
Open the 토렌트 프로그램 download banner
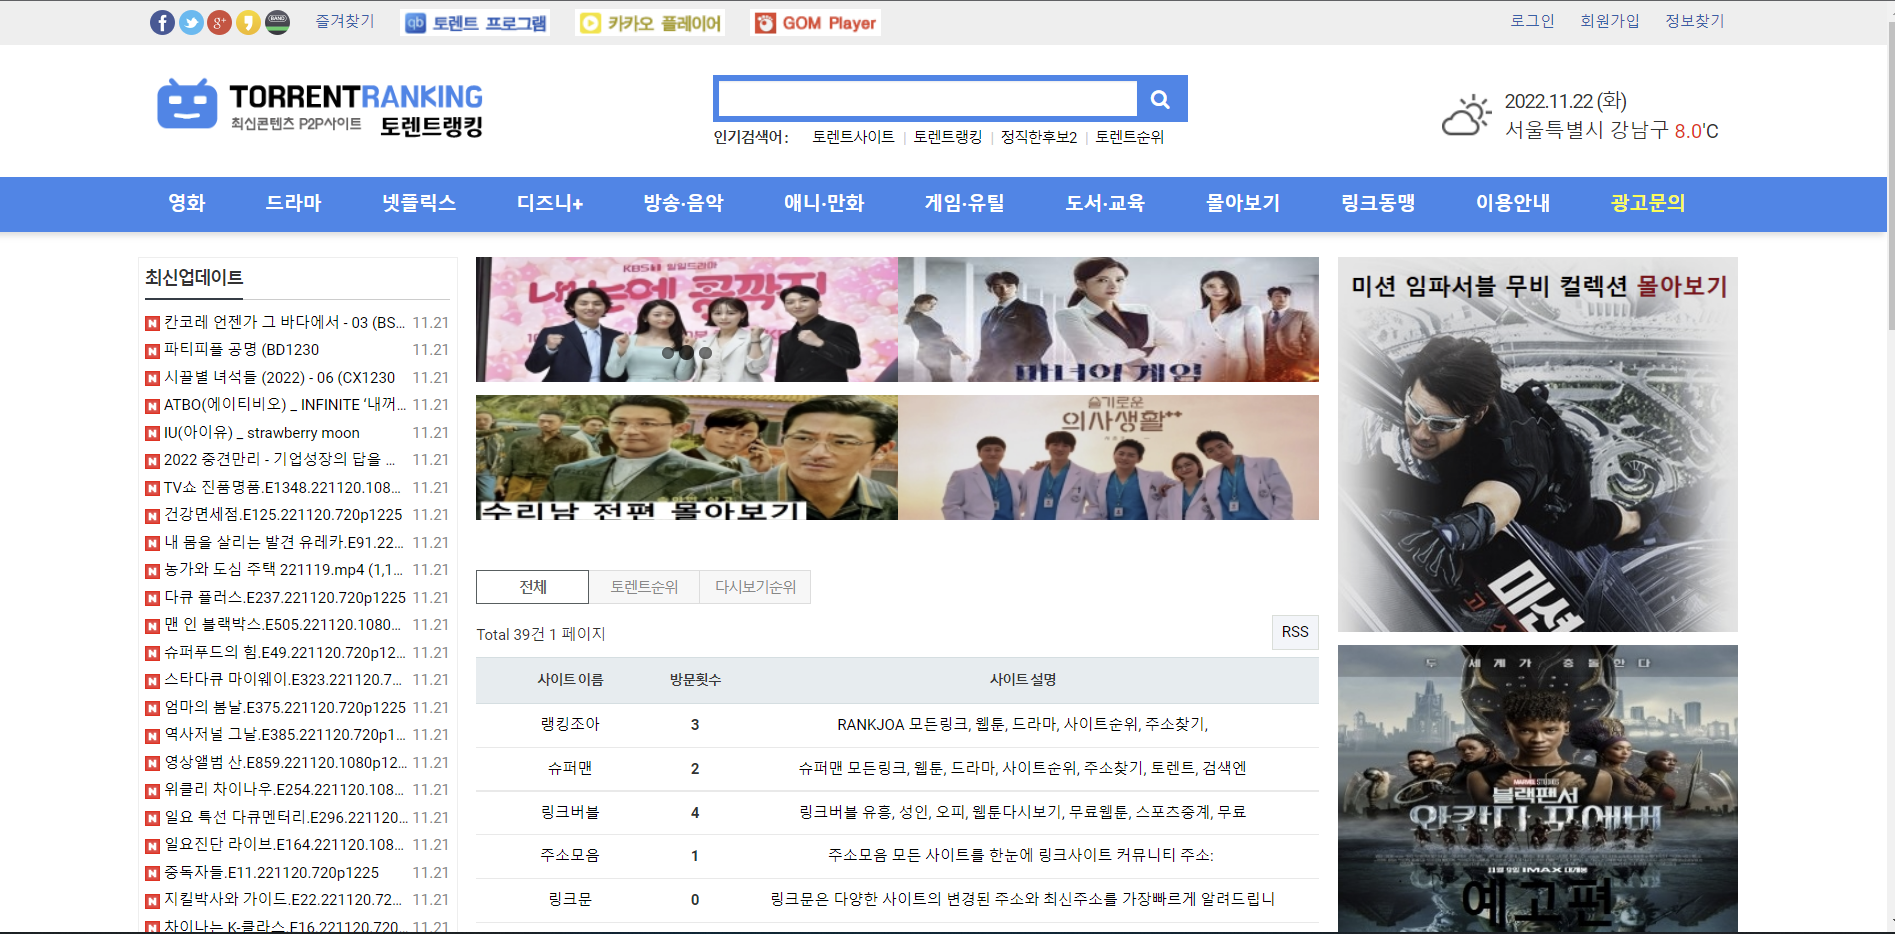(476, 23)
